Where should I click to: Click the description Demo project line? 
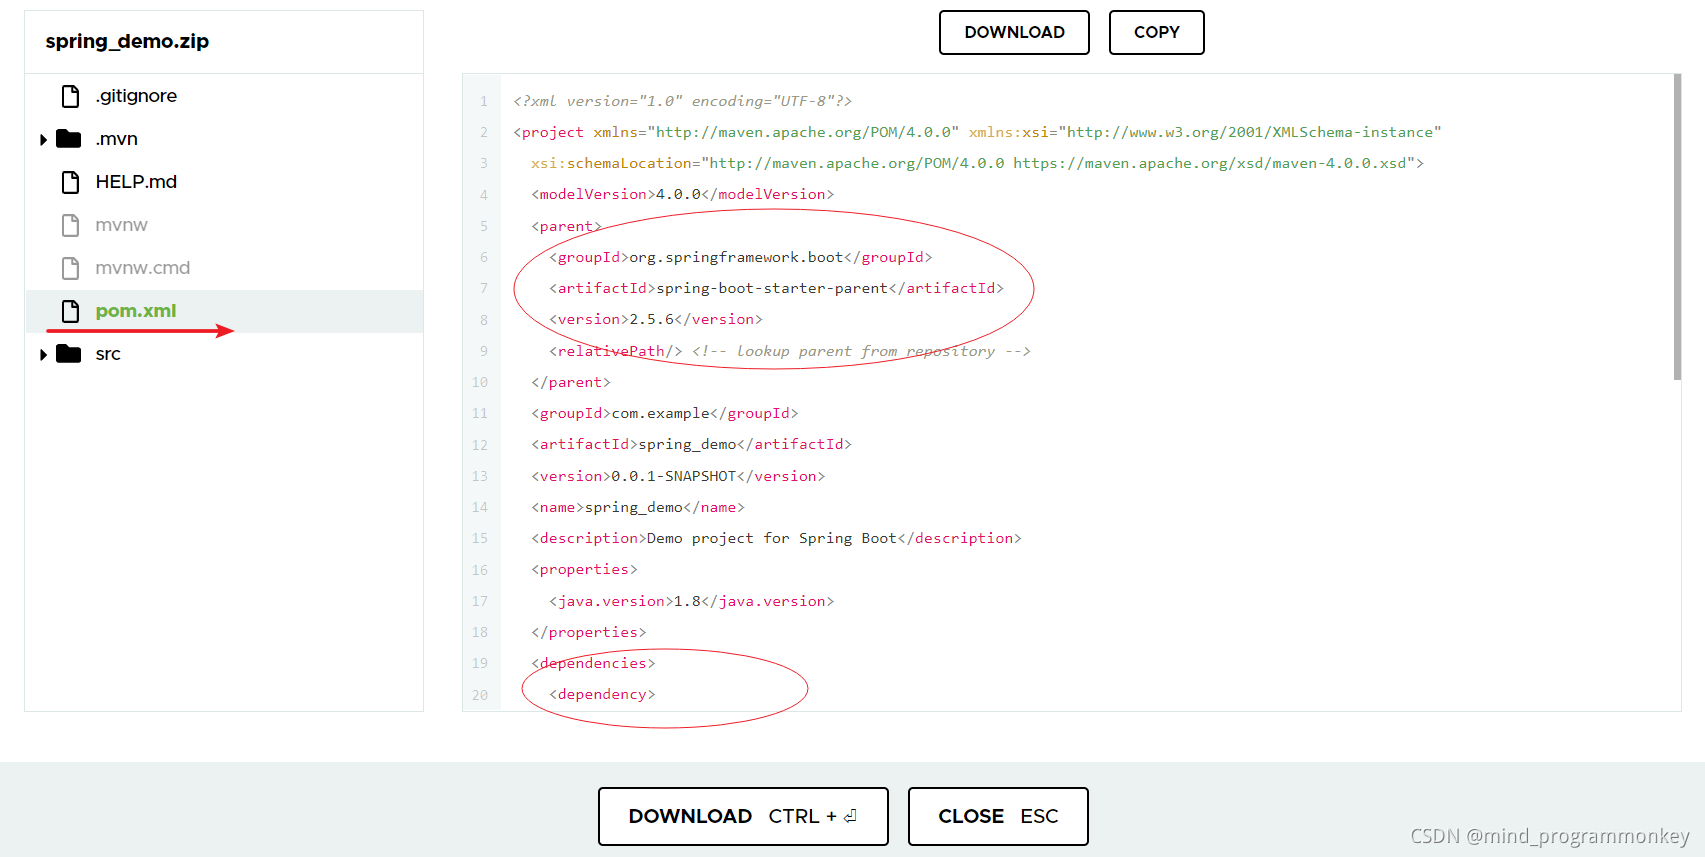(x=776, y=538)
